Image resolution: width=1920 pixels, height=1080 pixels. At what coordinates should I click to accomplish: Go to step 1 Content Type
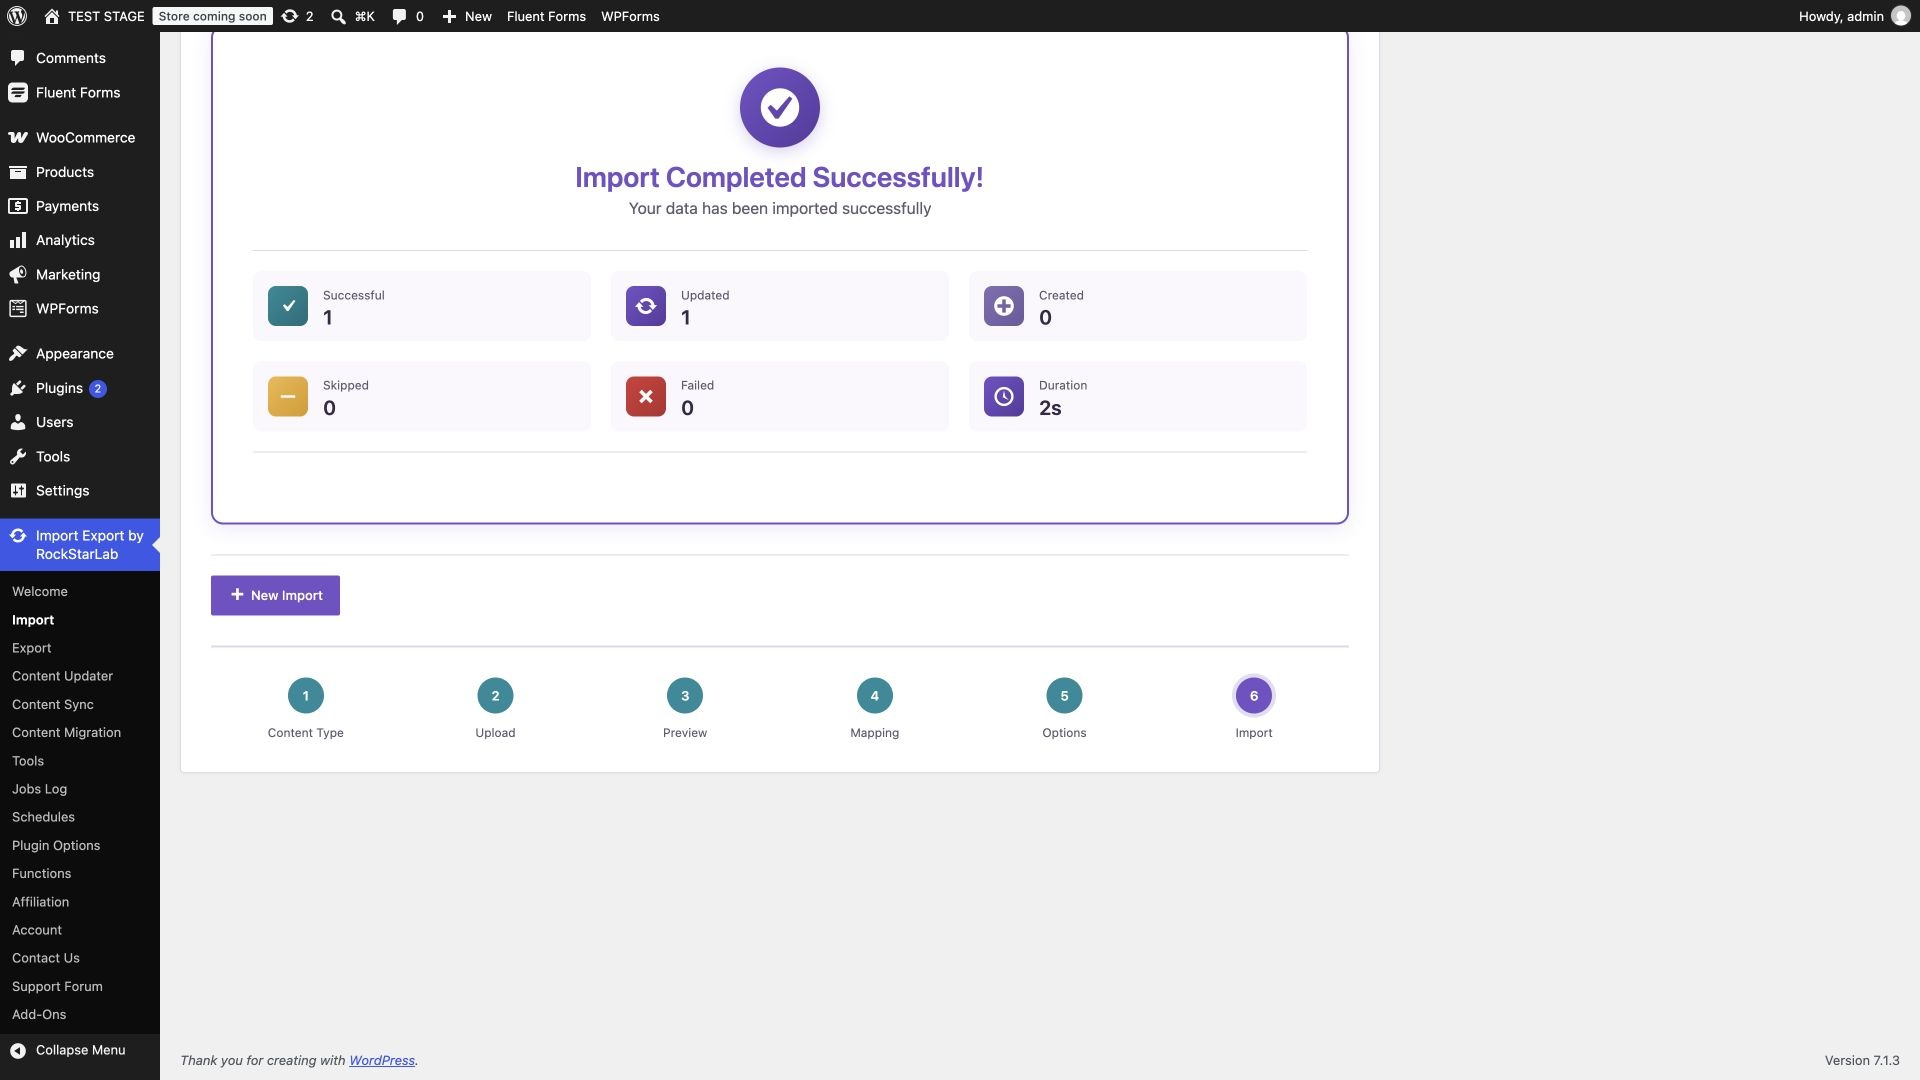[306, 696]
